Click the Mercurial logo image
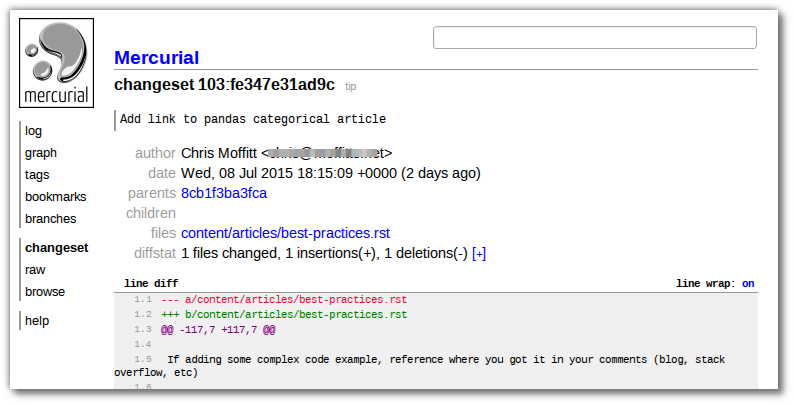The image size is (794, 405). (x=56, y=63)
